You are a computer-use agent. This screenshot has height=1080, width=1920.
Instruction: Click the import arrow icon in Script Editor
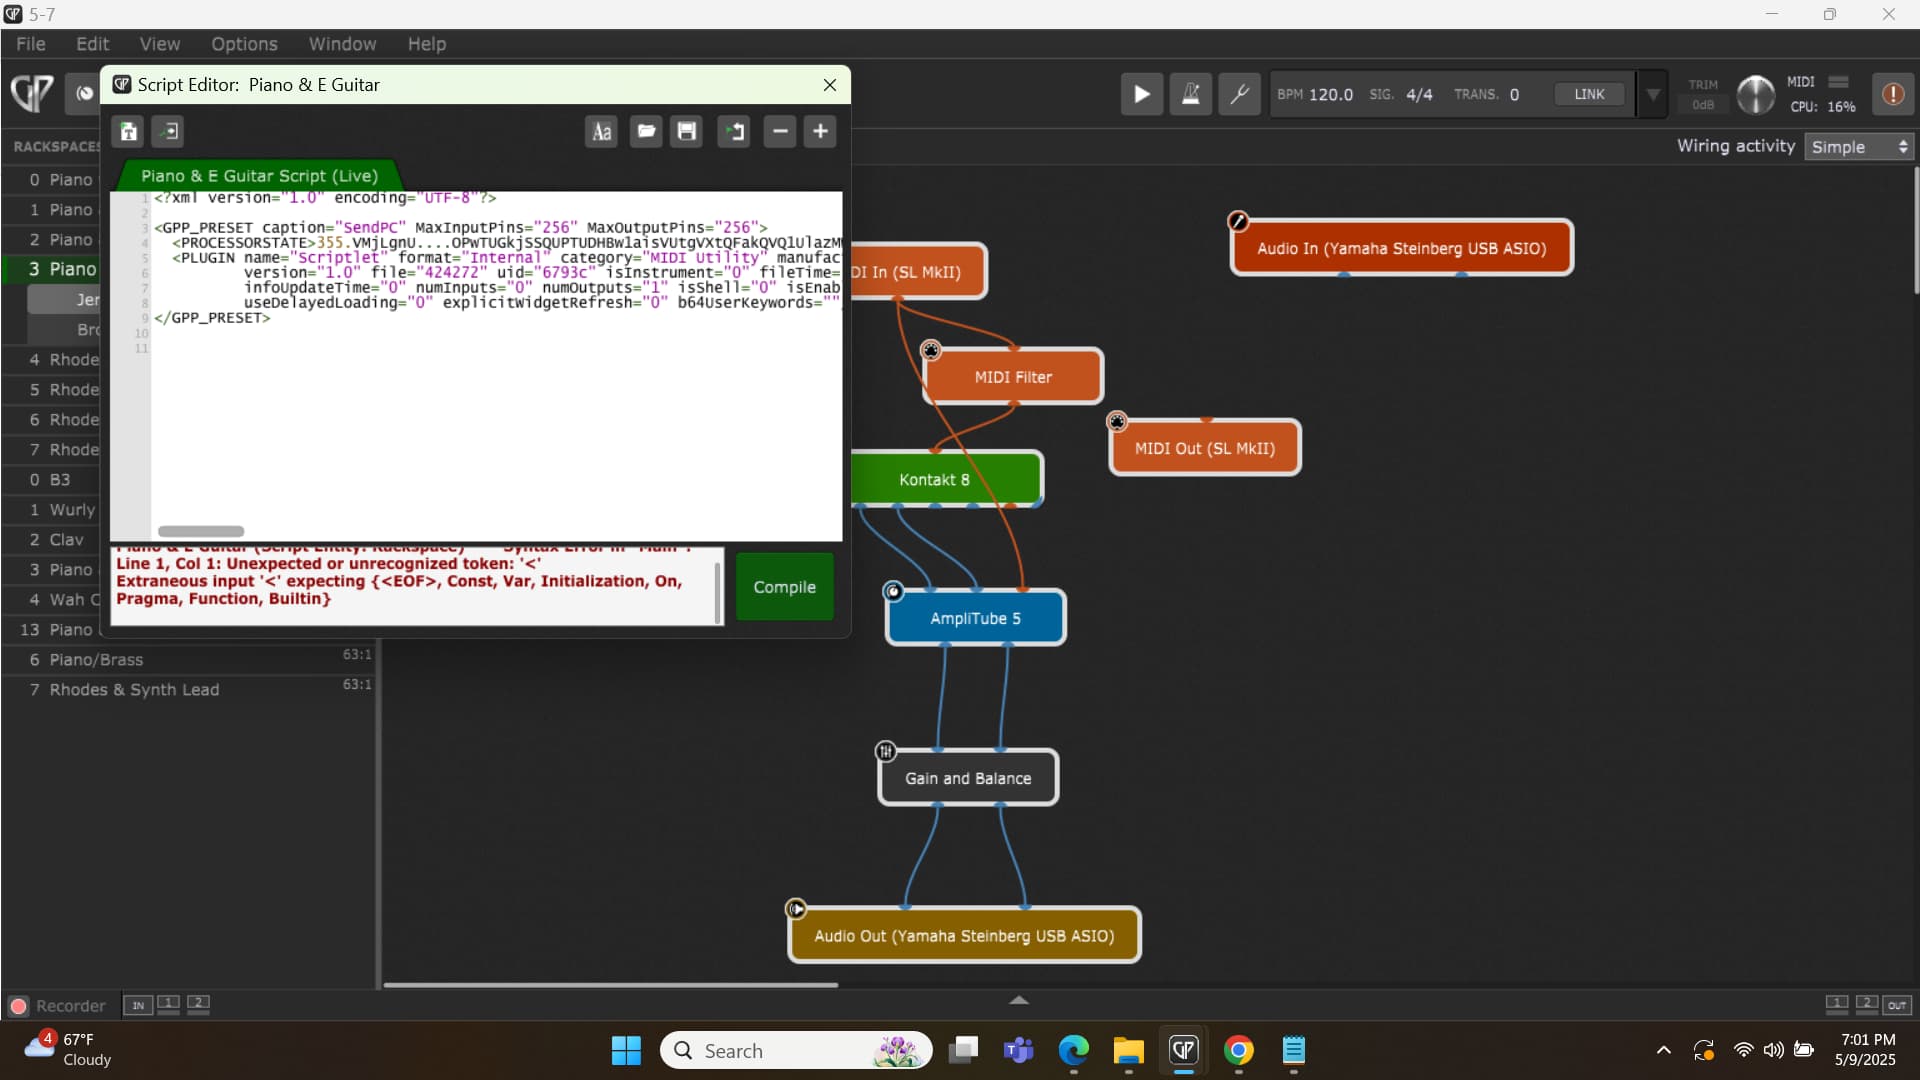168,132
